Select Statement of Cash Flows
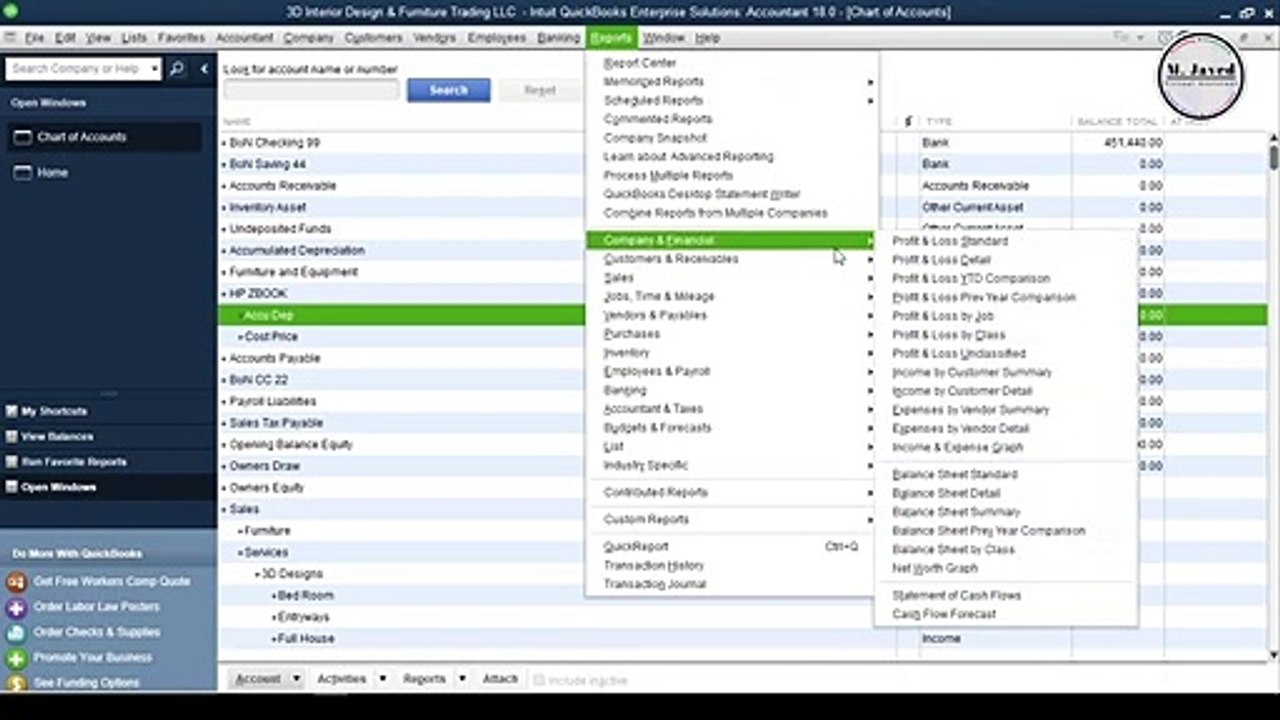Screen dimensions: 1280x720 (956, 596)
